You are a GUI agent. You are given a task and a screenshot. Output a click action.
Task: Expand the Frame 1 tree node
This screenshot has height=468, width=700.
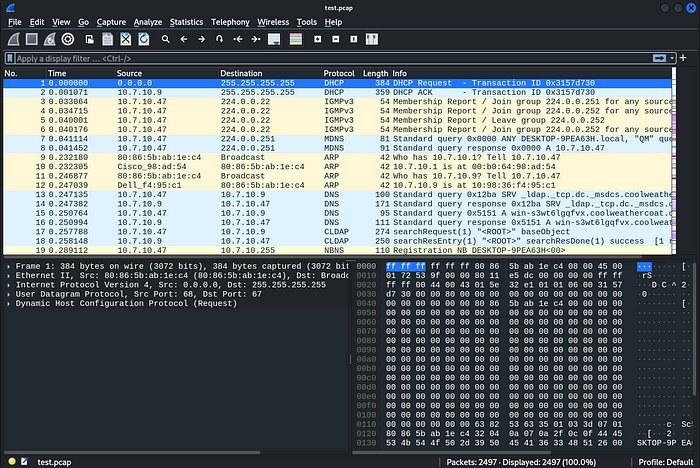coord(8,266)
